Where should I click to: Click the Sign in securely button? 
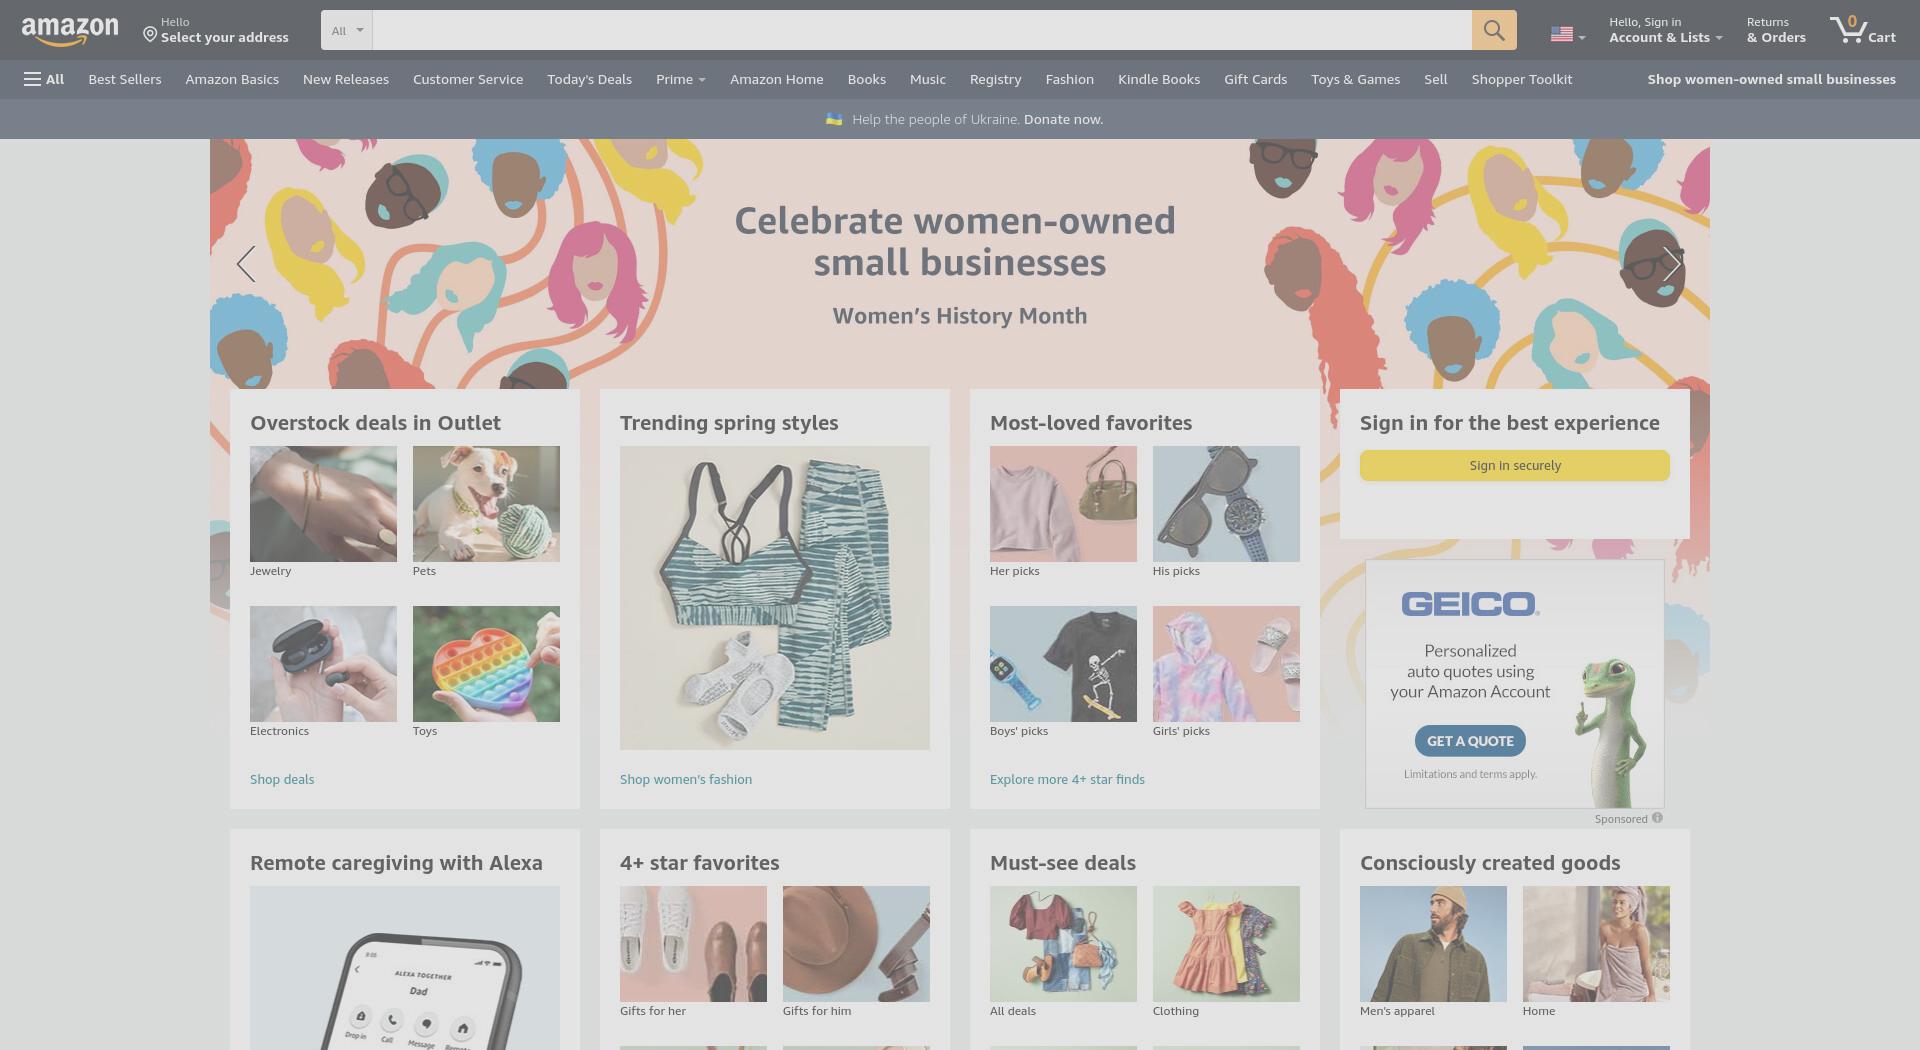pyautogui.click(x=1515, y=465)
